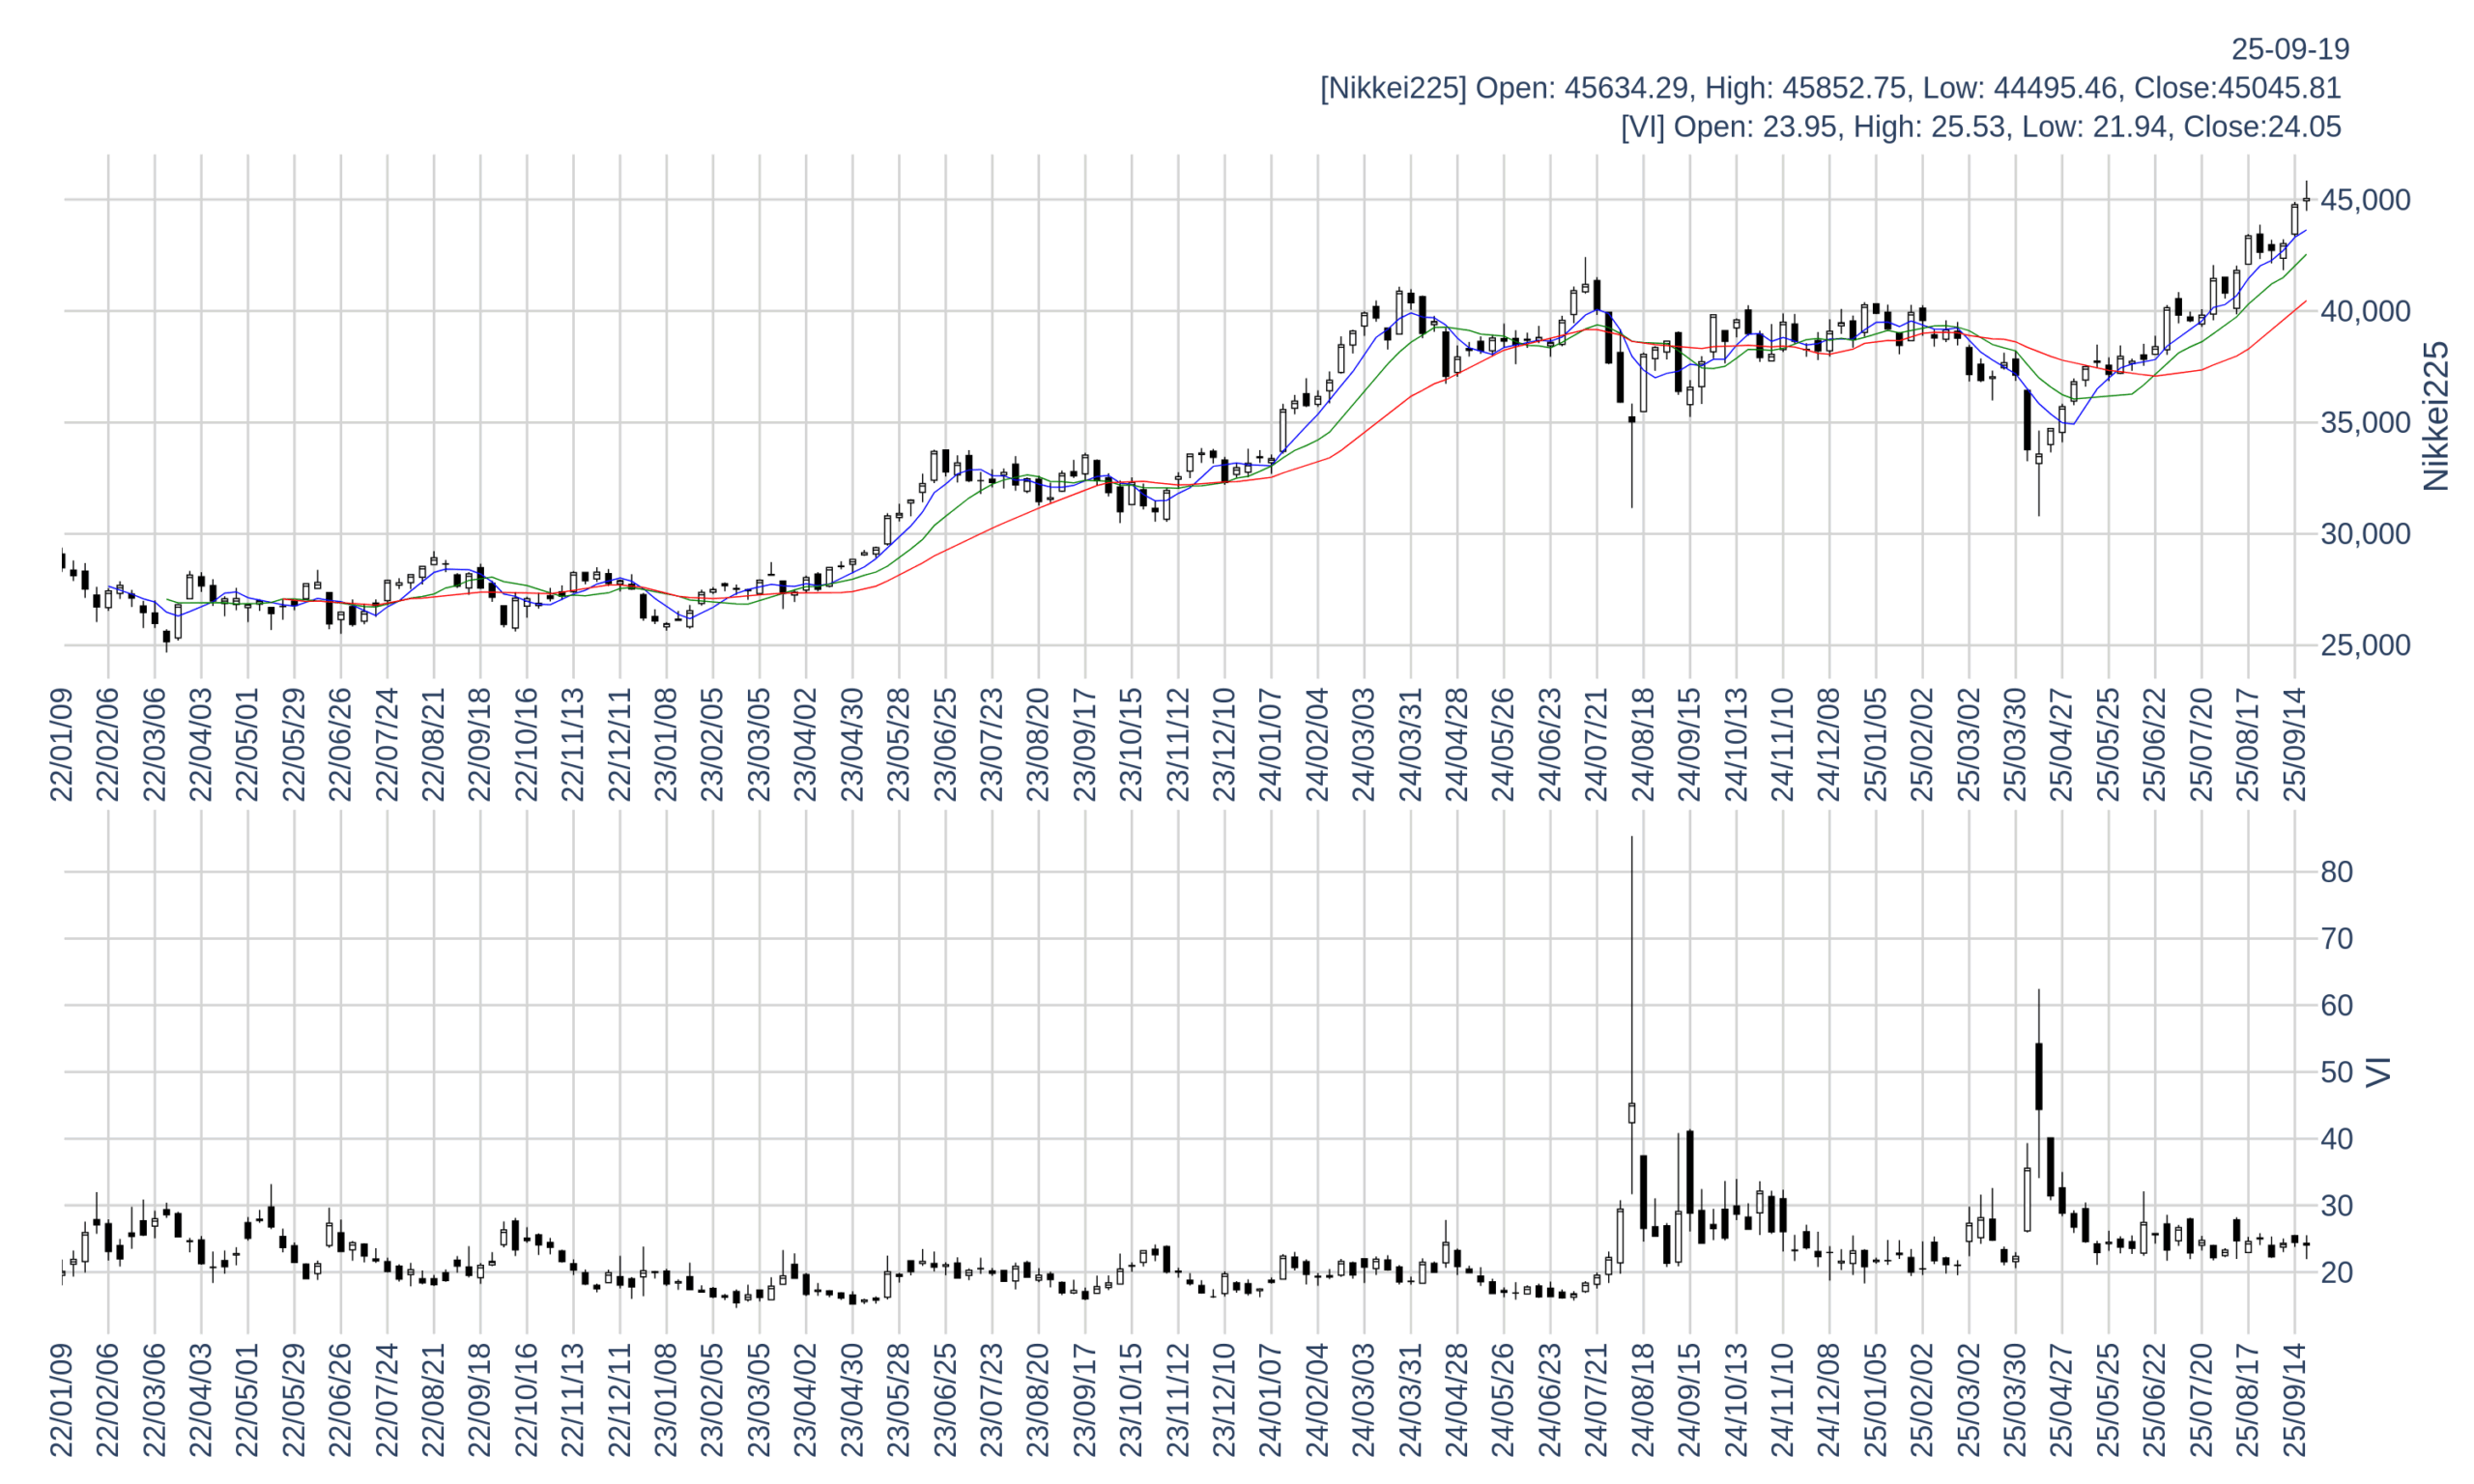Click the 23/06/25 date label under the bottom chart

click(x=945, y=1400)
